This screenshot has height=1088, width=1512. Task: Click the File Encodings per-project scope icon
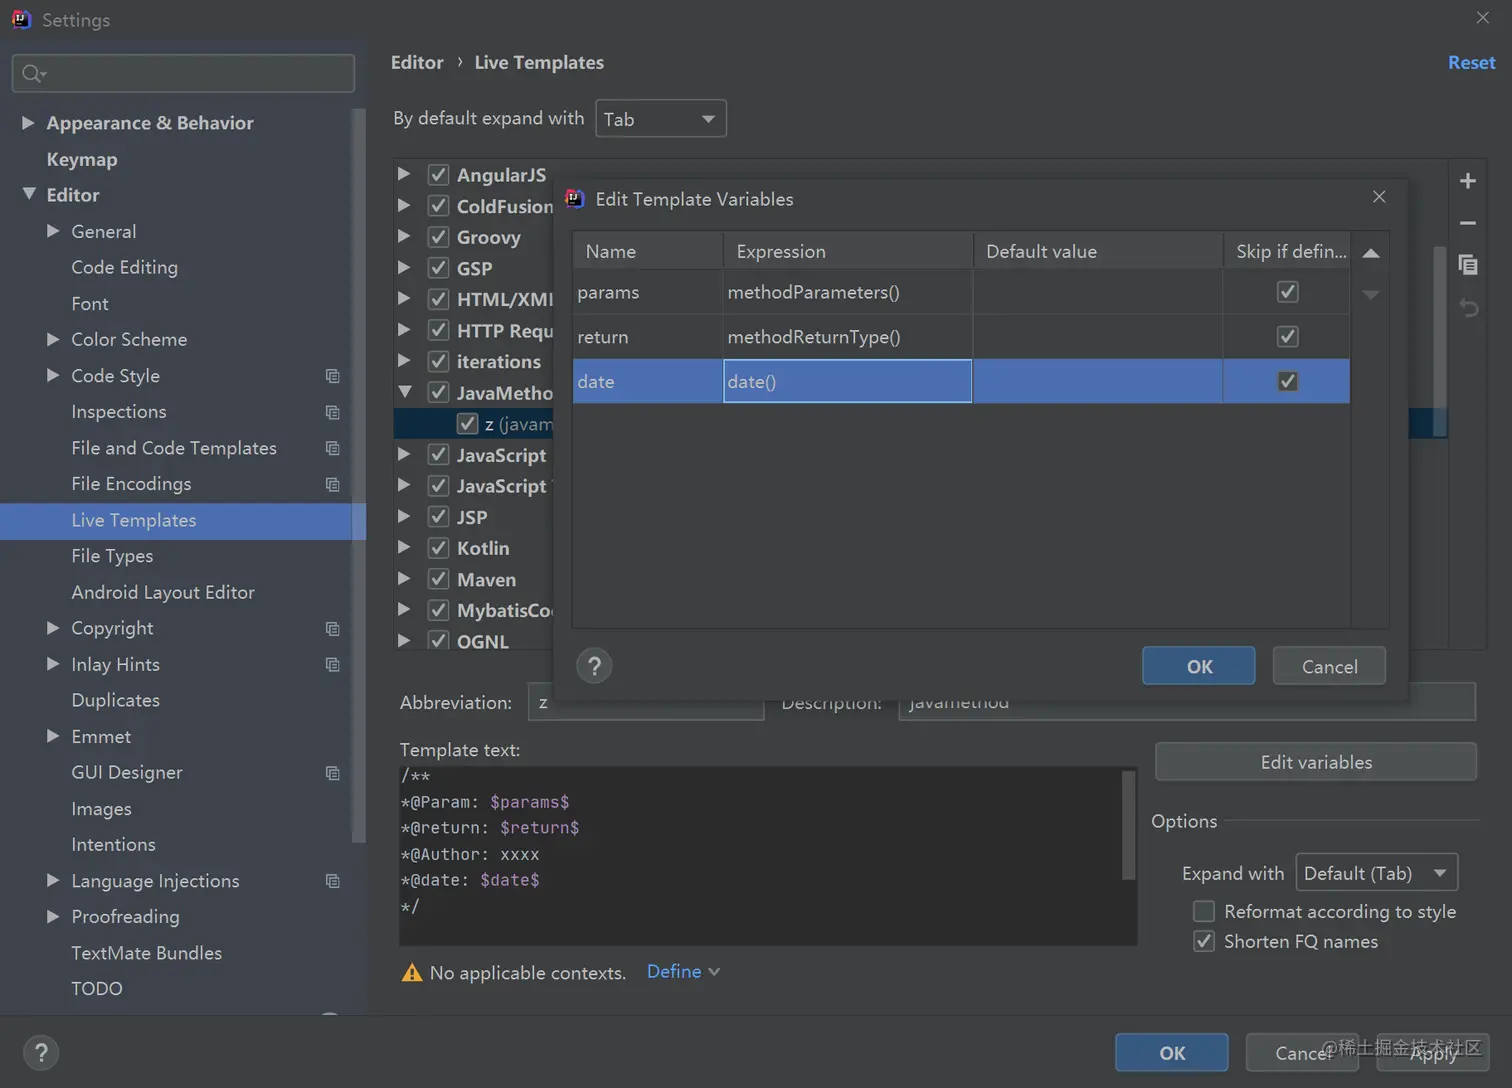pos(333,484)
